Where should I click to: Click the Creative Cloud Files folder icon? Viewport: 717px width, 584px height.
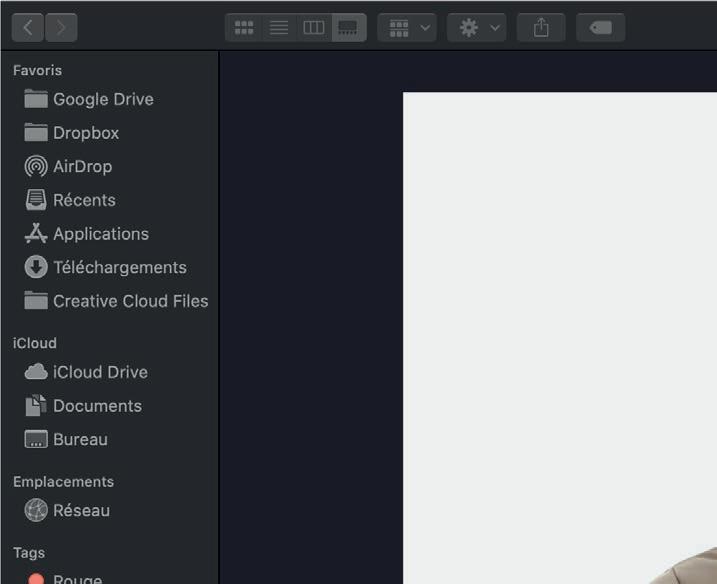(36, 300)
